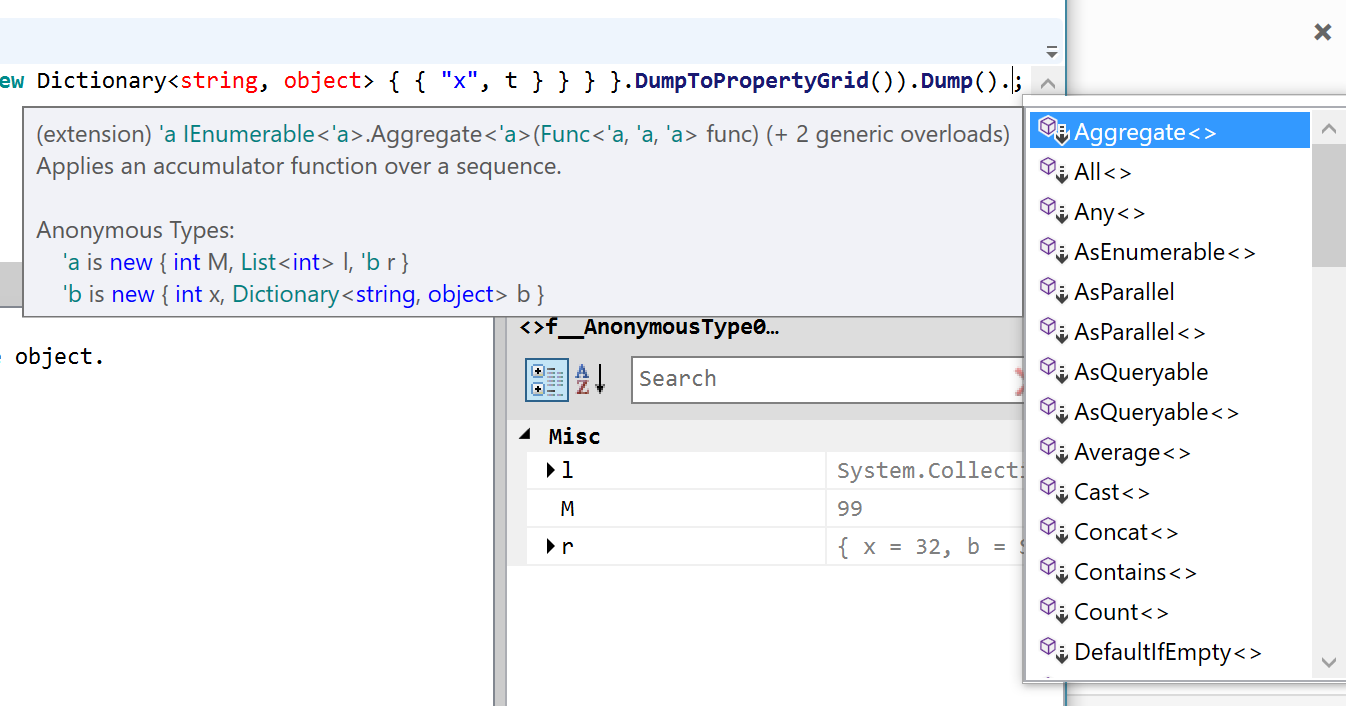This screenshot has height=706, width=1346.
Task: Click extension-method icon beside Aggregate<>
Action: click(x=1054, y=130)
